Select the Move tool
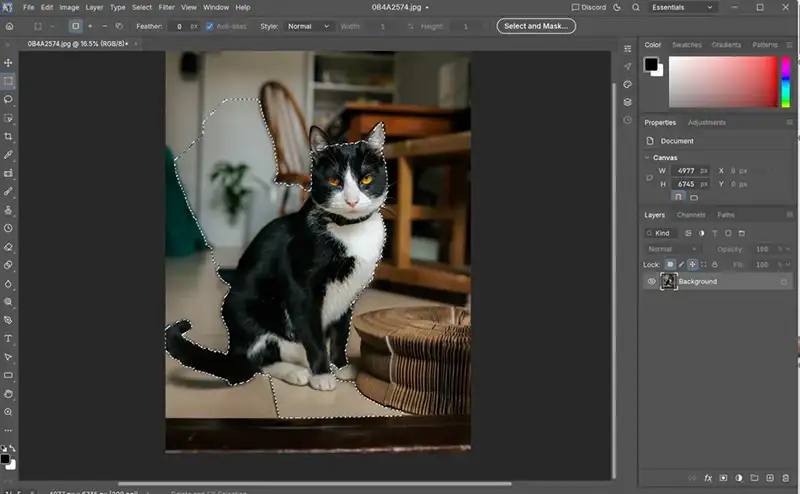800x494 pixels. point(8,63)
